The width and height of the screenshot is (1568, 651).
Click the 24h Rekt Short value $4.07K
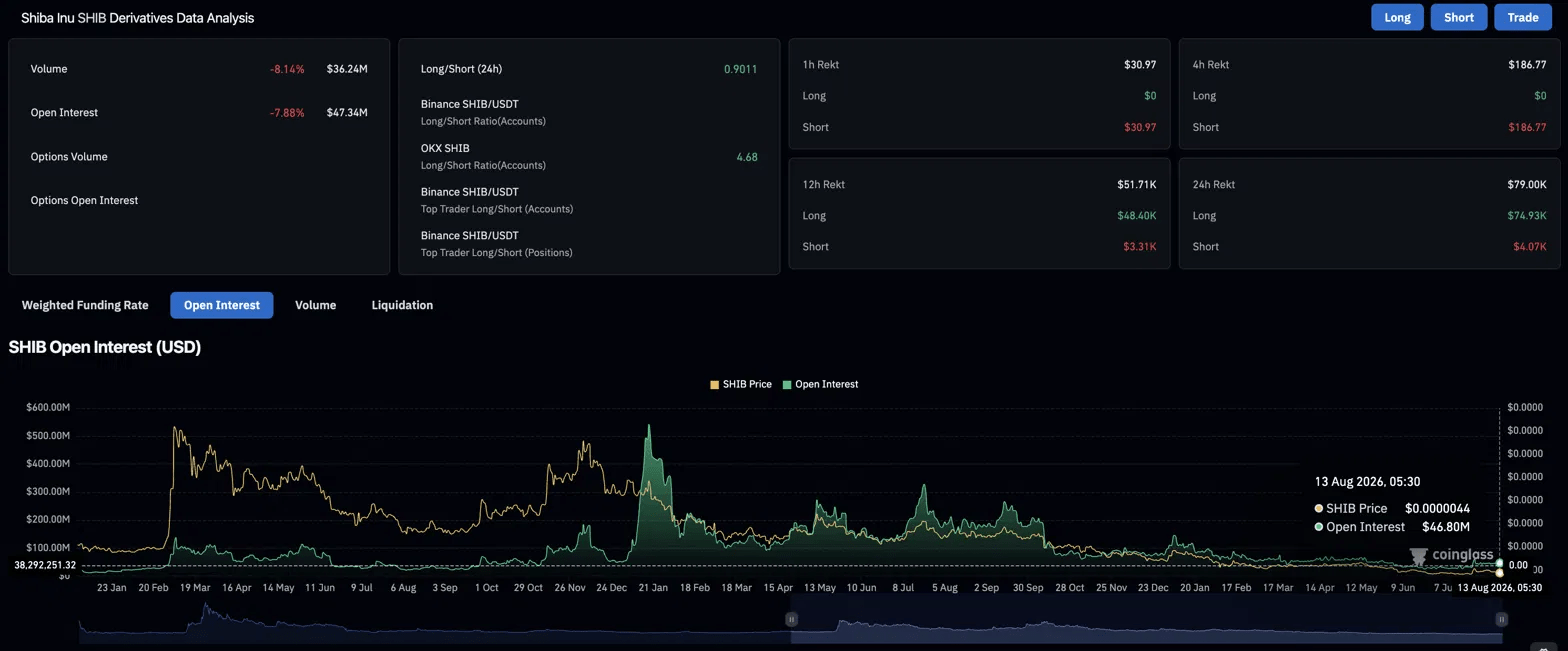[1529, 247]
